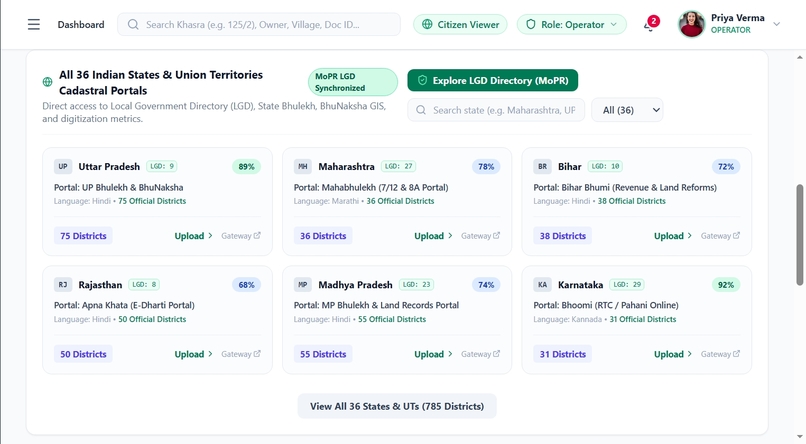The image size is (806, 444).
Task: Click the globe icon beside the section heading
Action: point(47,82)
